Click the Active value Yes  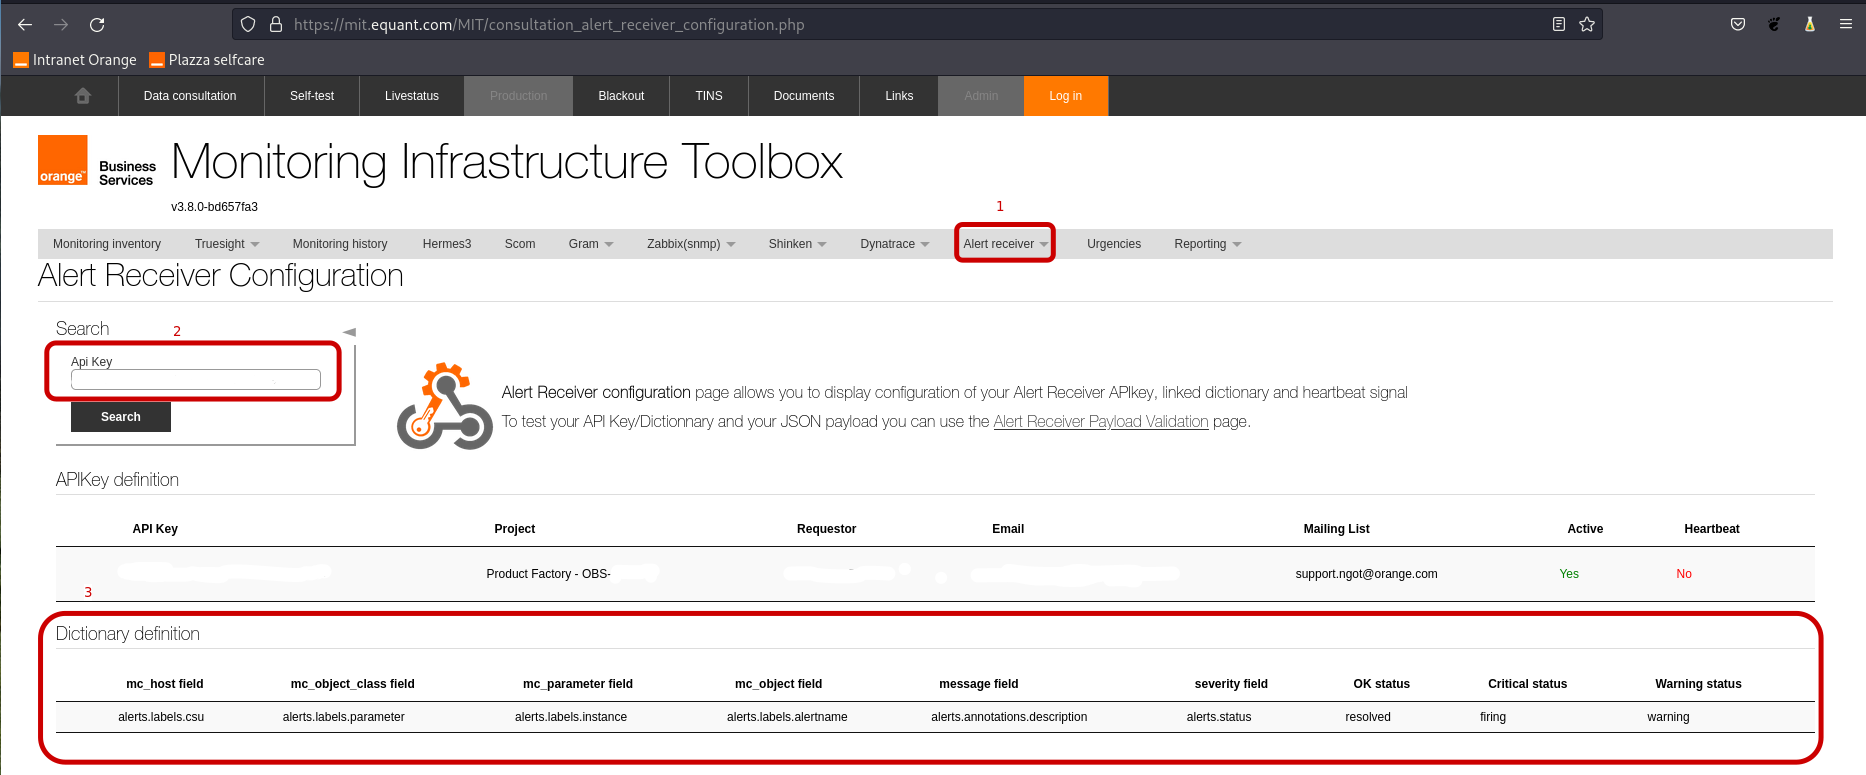click(x=1569, y=574)
